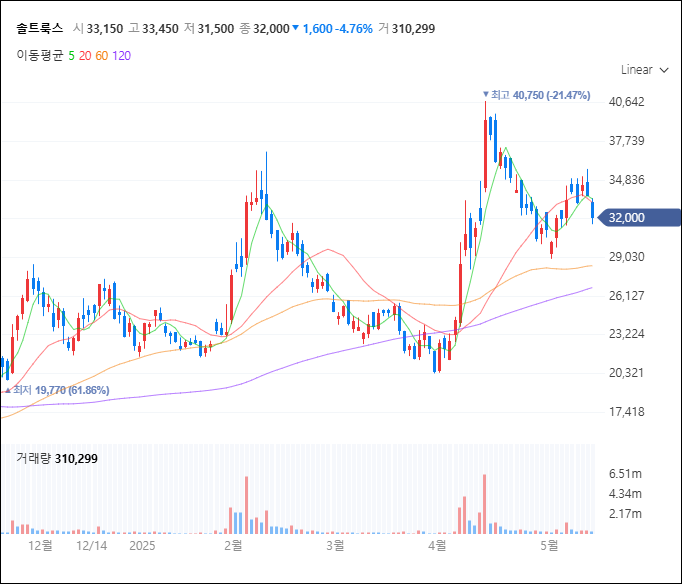The width and height of the screenshot is (682, 584).
Task: Click the 12월 date axis label
Action: (40, 545)
